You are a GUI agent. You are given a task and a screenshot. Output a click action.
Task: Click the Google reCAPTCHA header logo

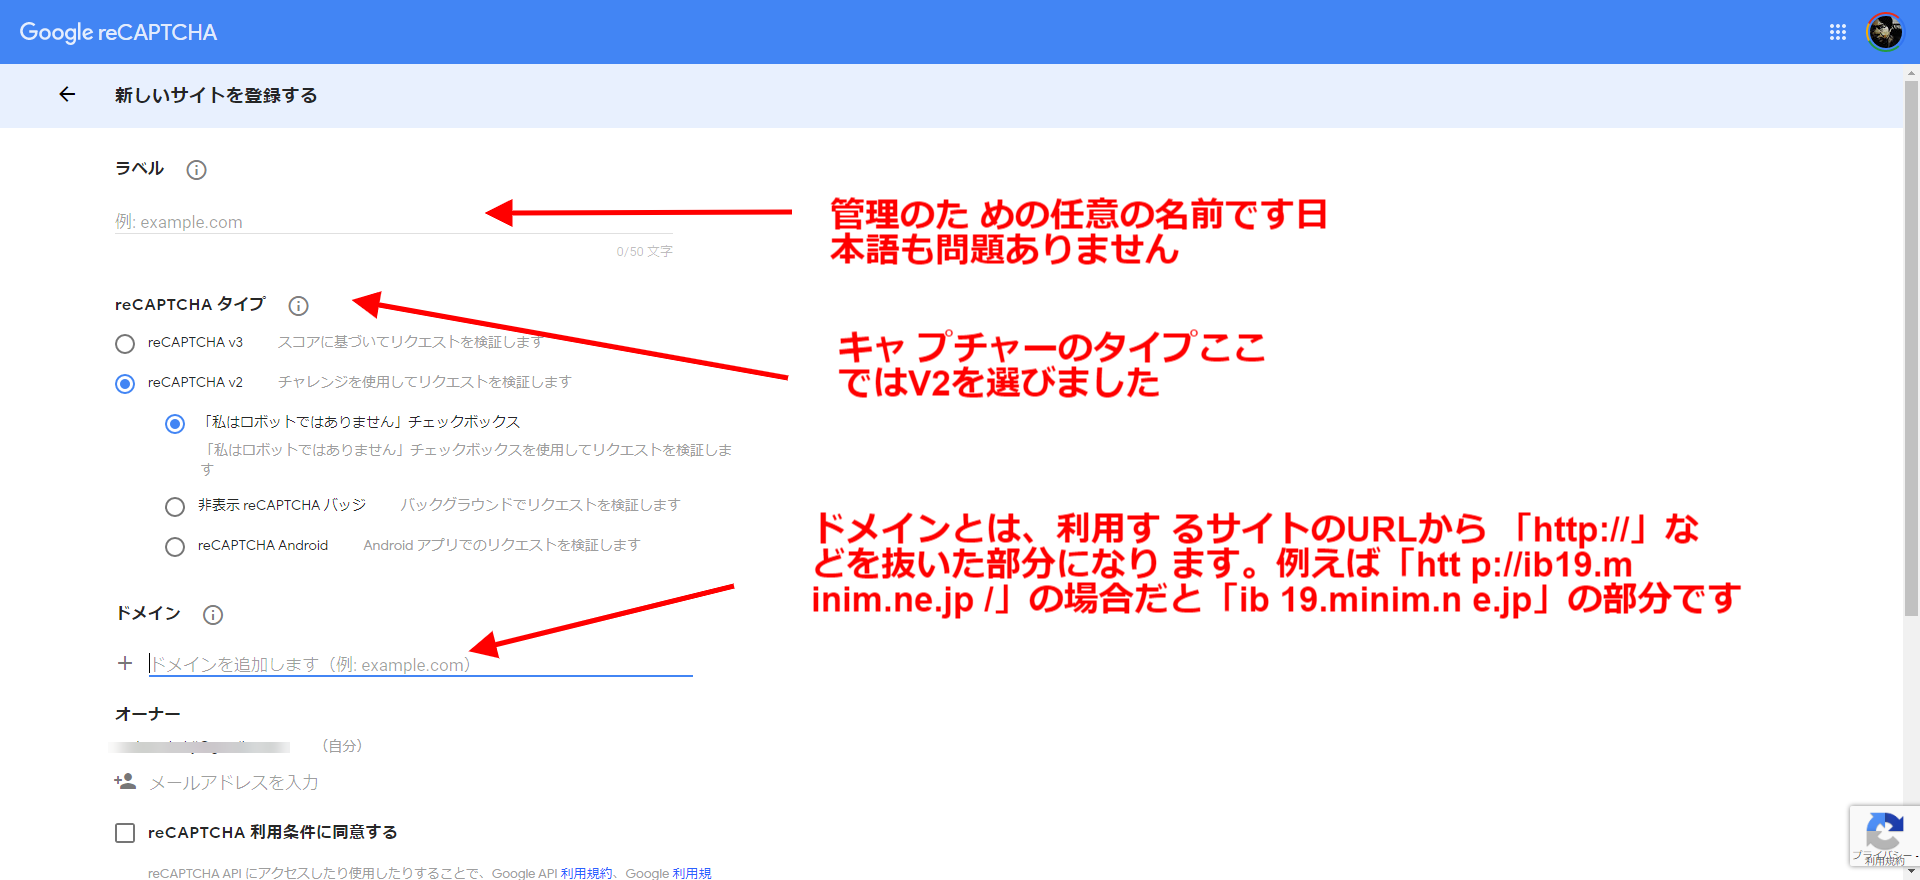[x=118, y=32]
